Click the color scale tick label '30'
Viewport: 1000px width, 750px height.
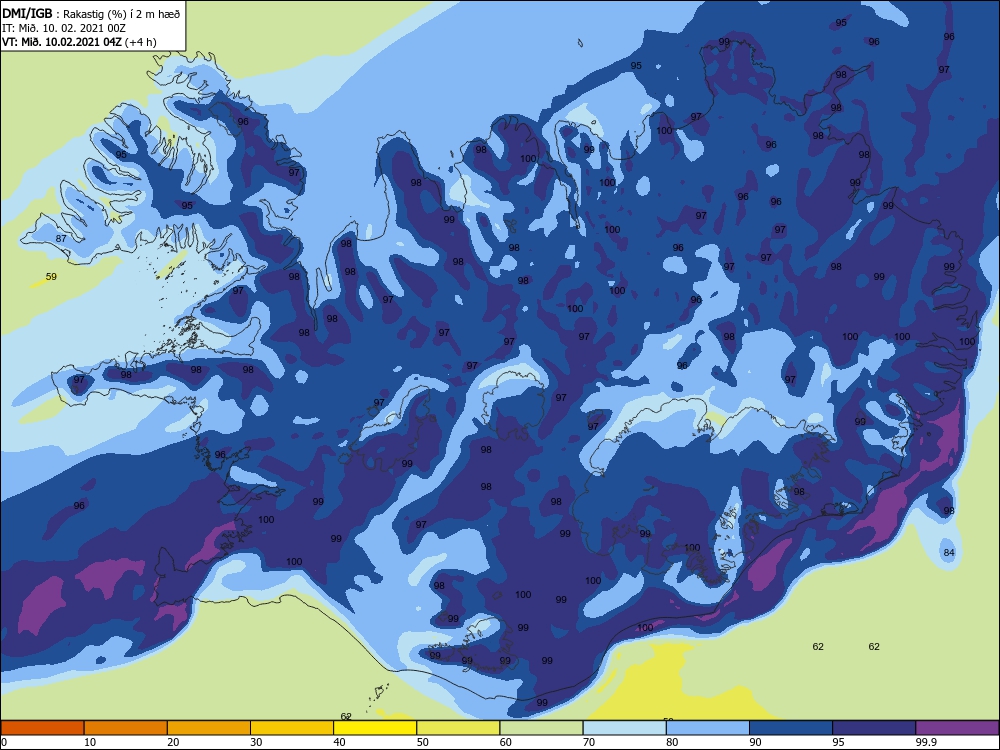pos(256,742)
